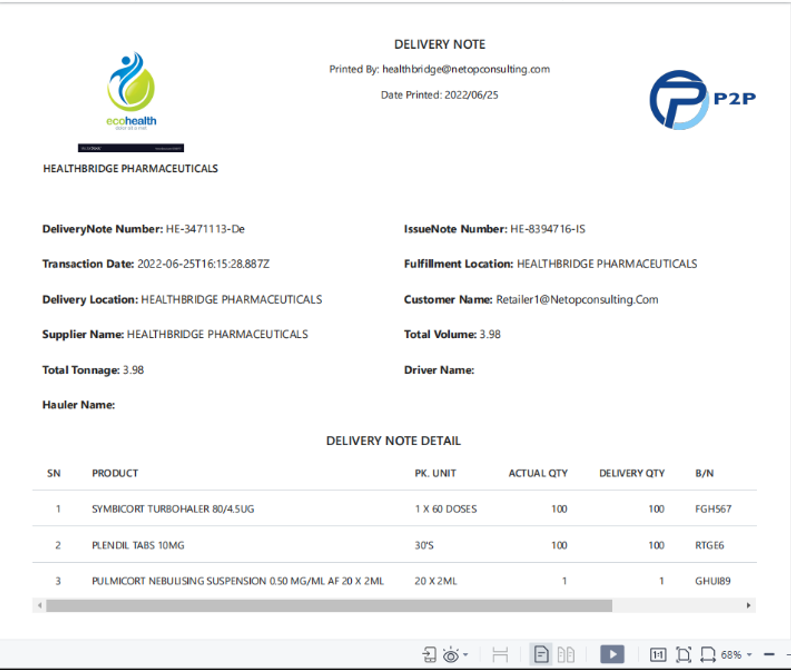791x670 pixels.
Task: Click the send-to-mobile icon in the status bar
Action: pyautogui.click(x=429, y=654)
